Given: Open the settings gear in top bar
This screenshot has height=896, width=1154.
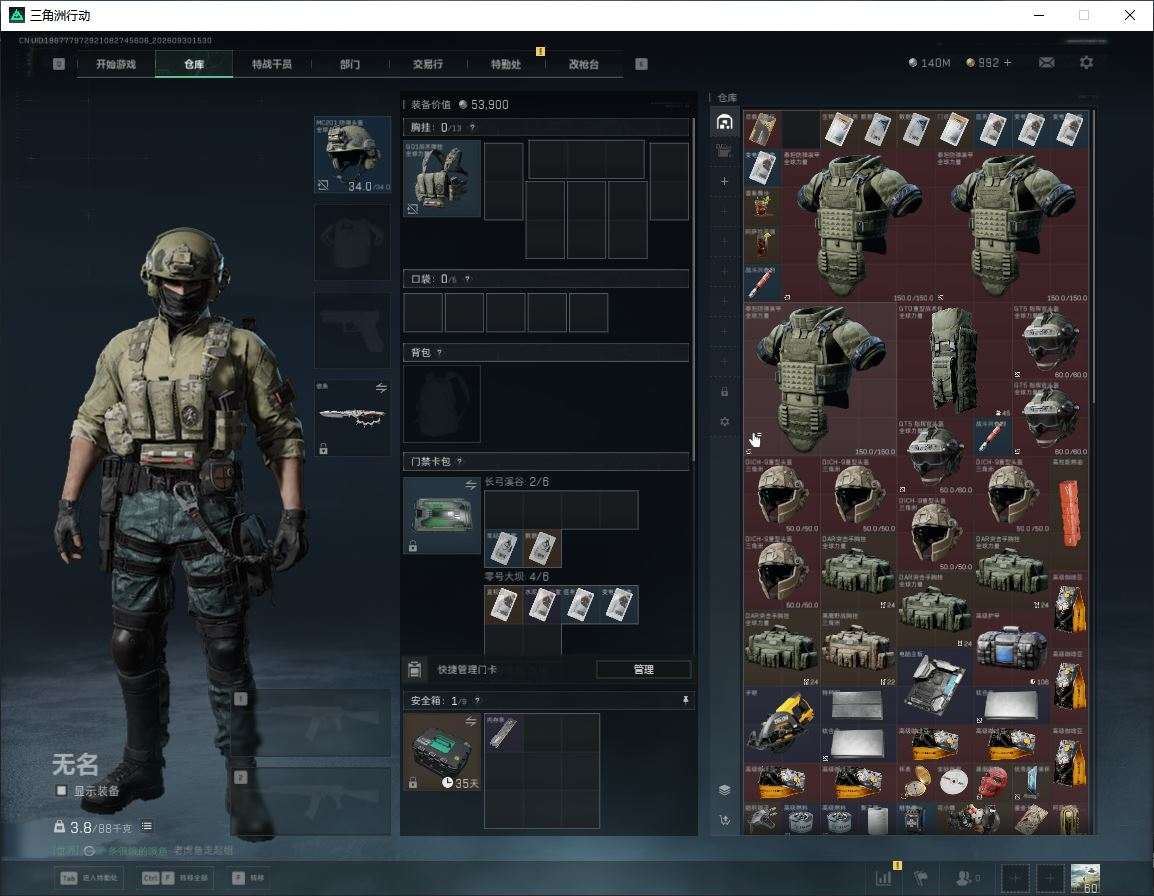Looking at the screenshot, I should 1086,63.
